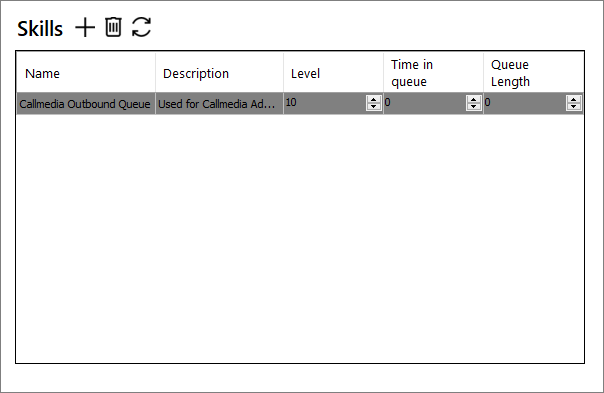This screenshot has width=604, height=393.
Task: Select the 'Used for Callmedia Ad...' description cell
Action: click(x=220, y=104)
